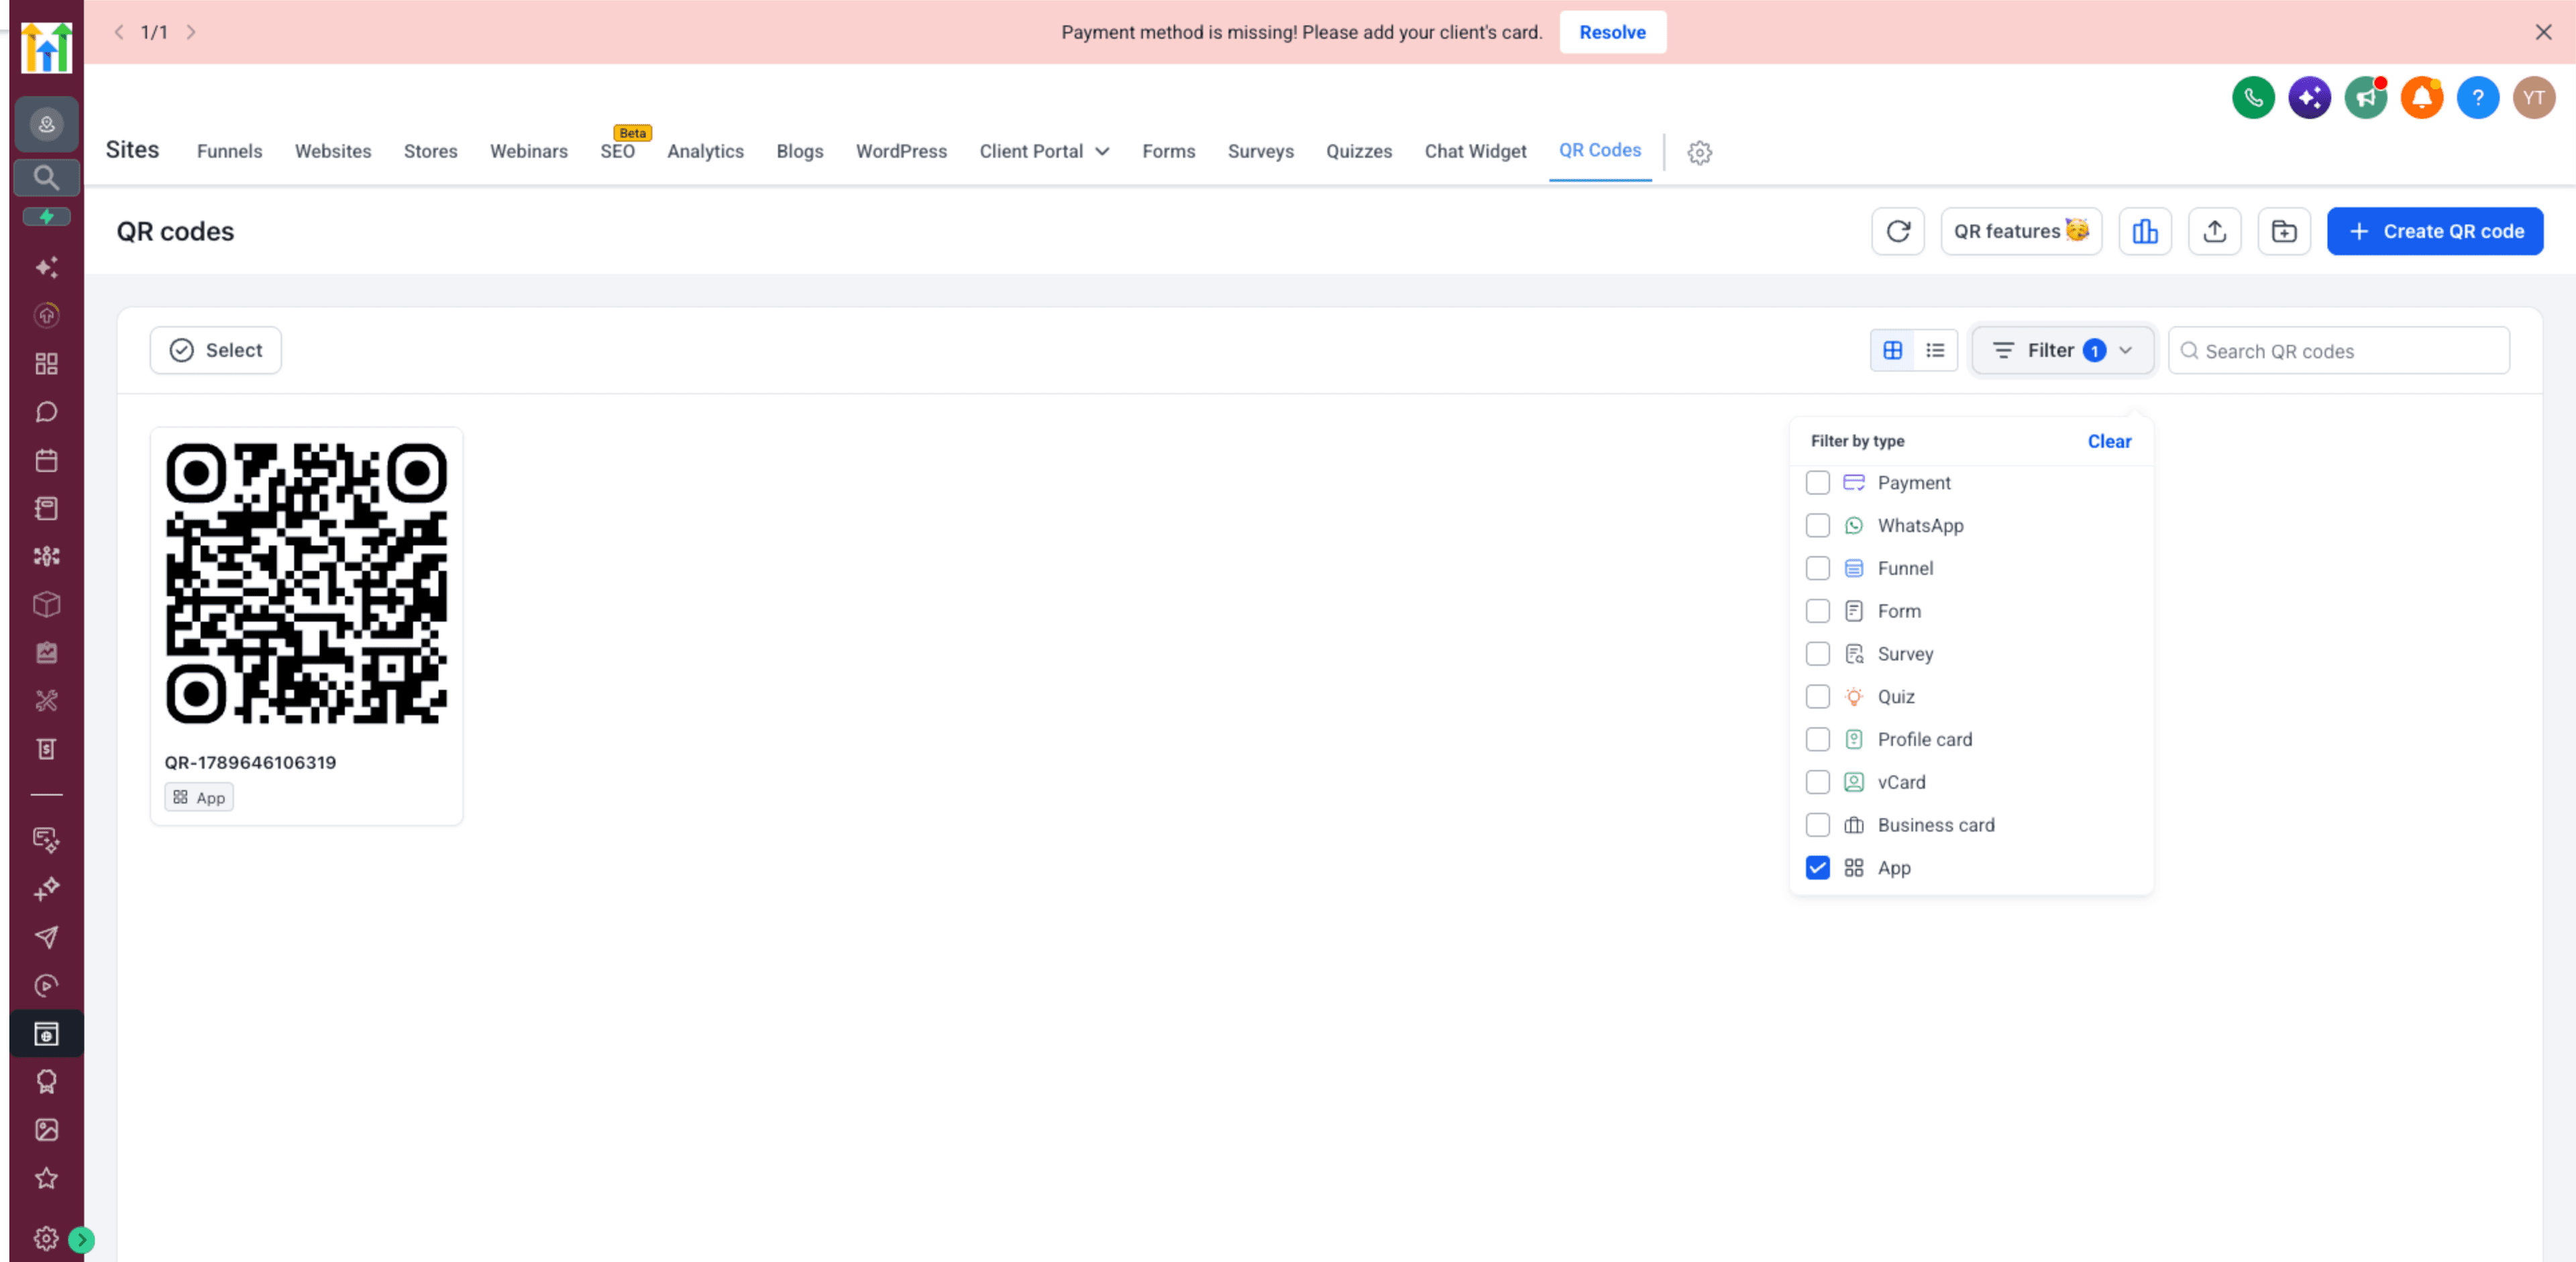Viewport: 2576px width, 1262px height.
Task: Check the Form filter checkbox
Action: (1817, 611)
